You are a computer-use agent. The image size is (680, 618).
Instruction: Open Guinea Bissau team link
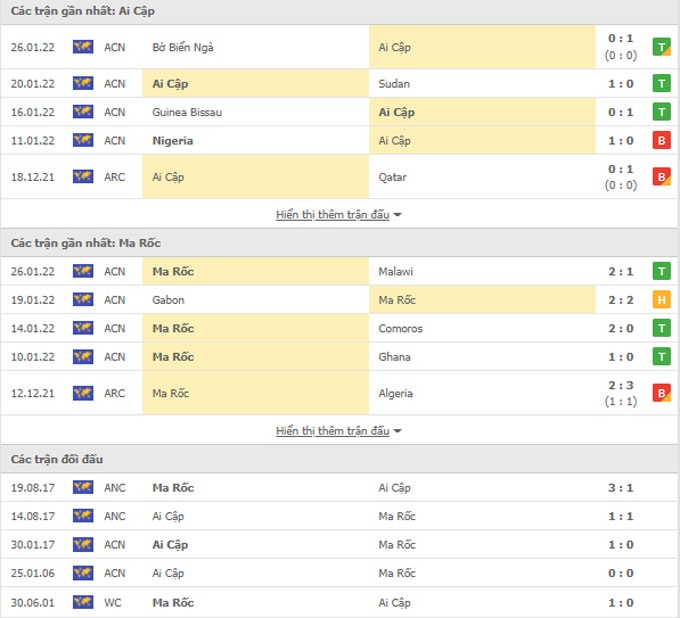point(187,112)
